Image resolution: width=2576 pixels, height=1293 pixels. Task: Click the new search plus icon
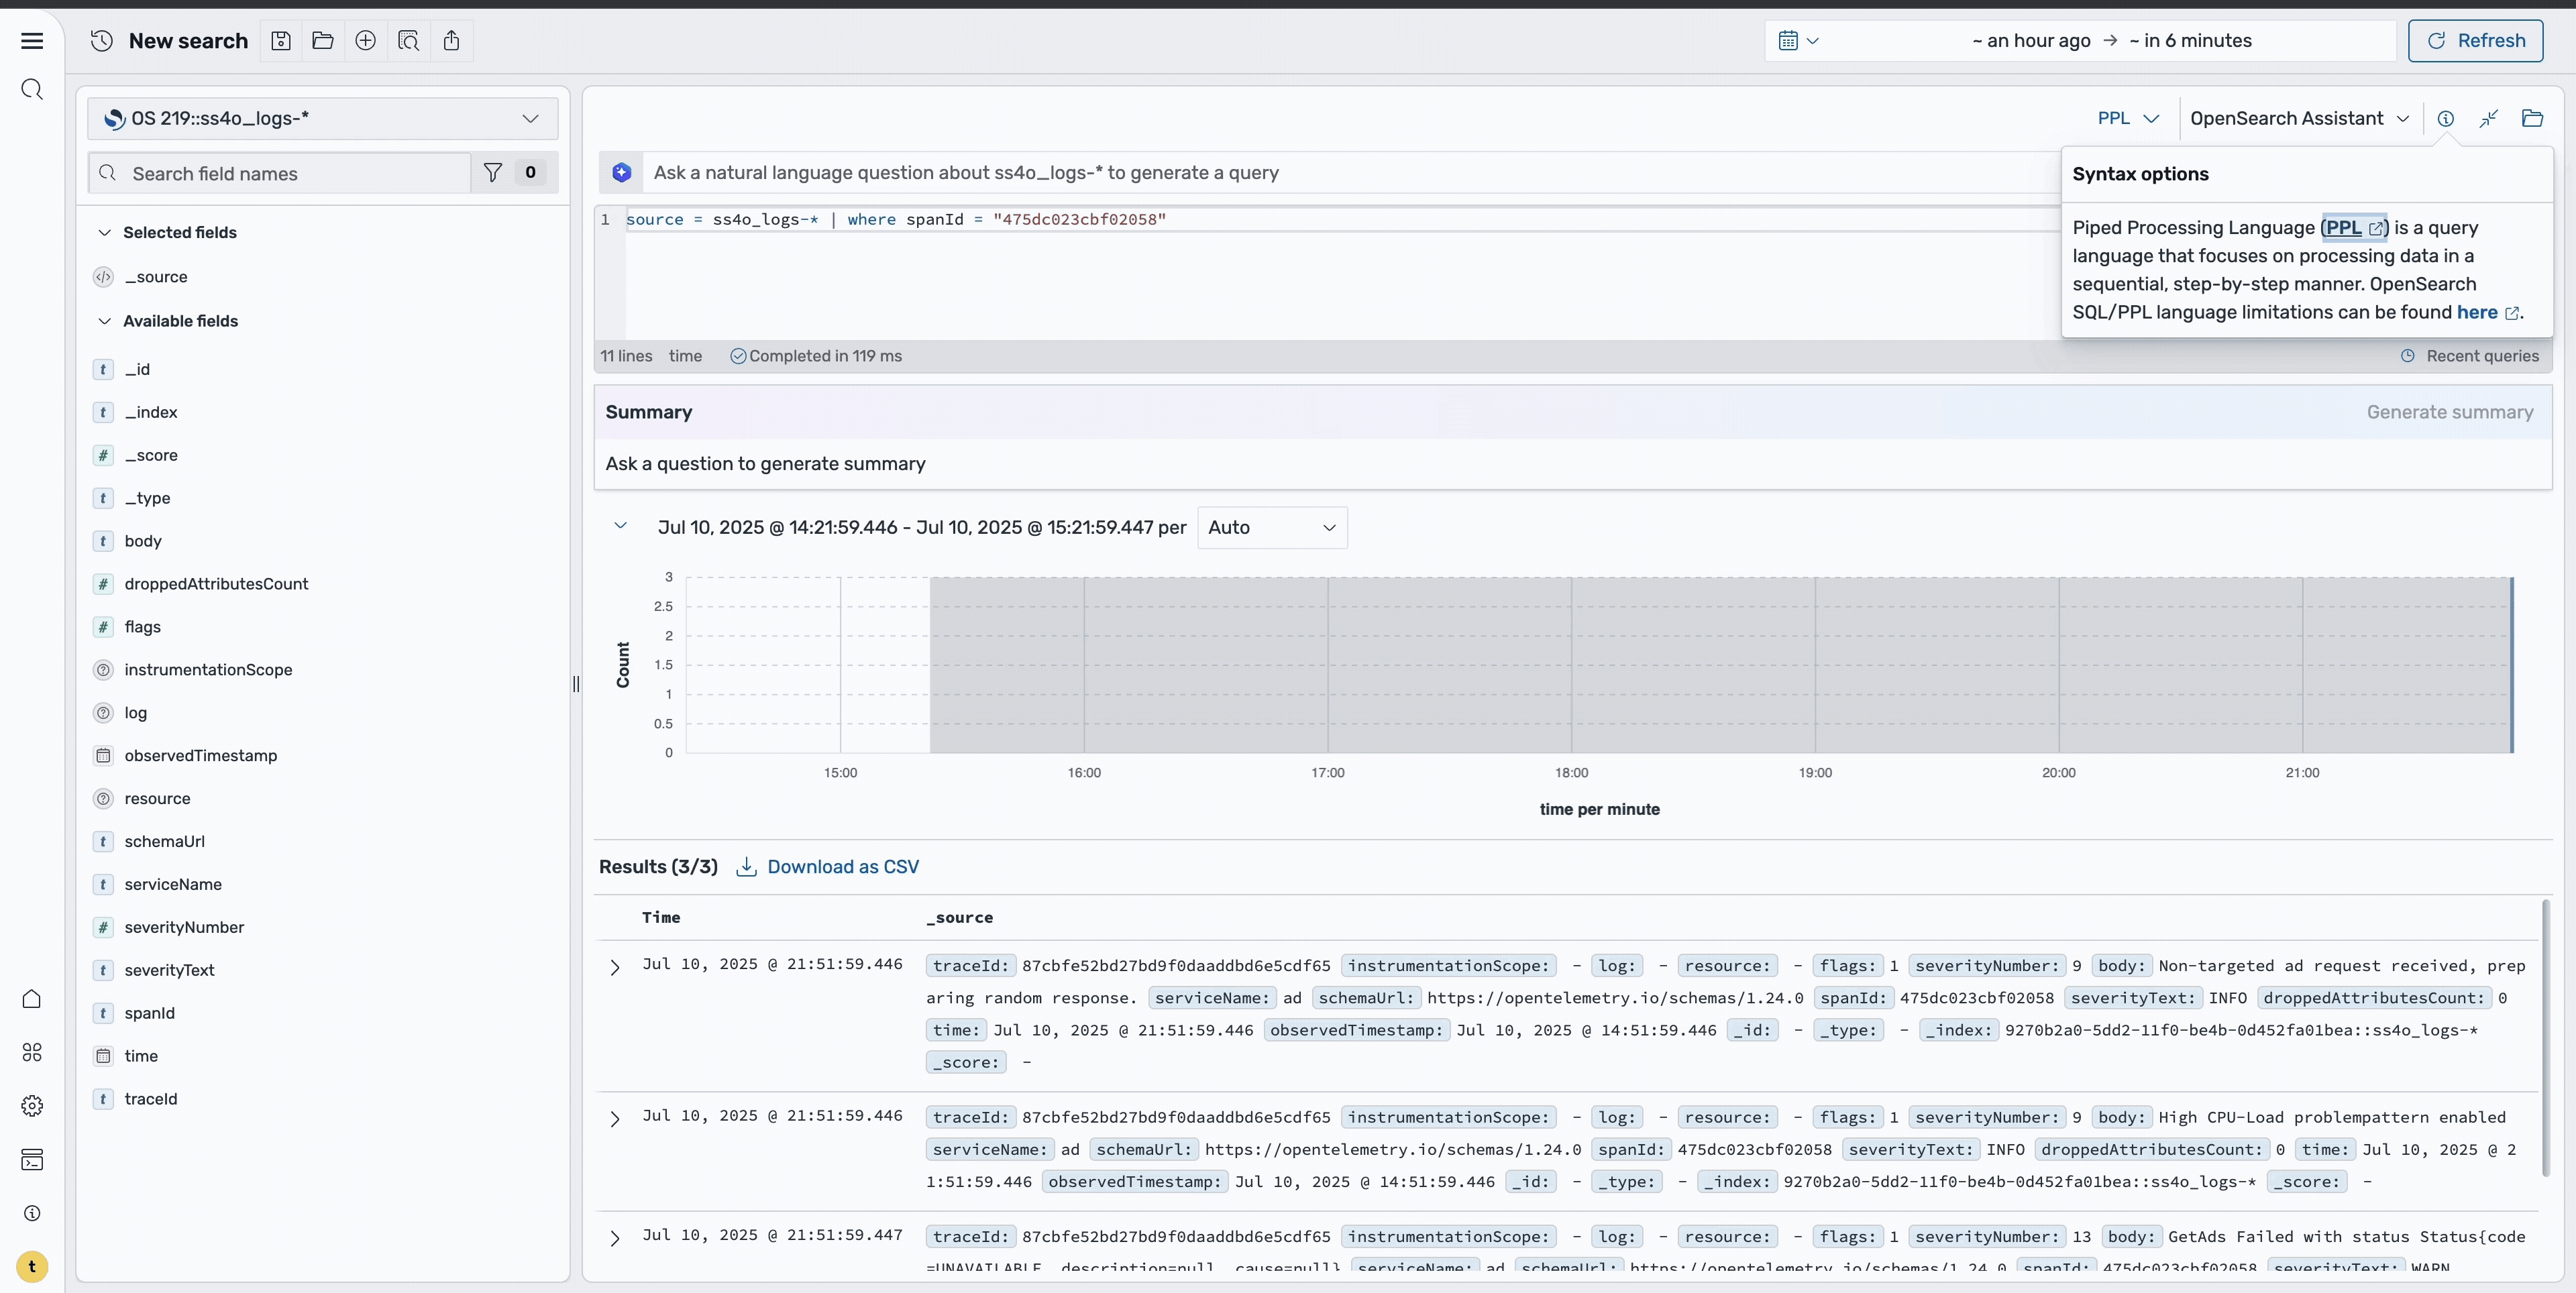coord(366,41)
